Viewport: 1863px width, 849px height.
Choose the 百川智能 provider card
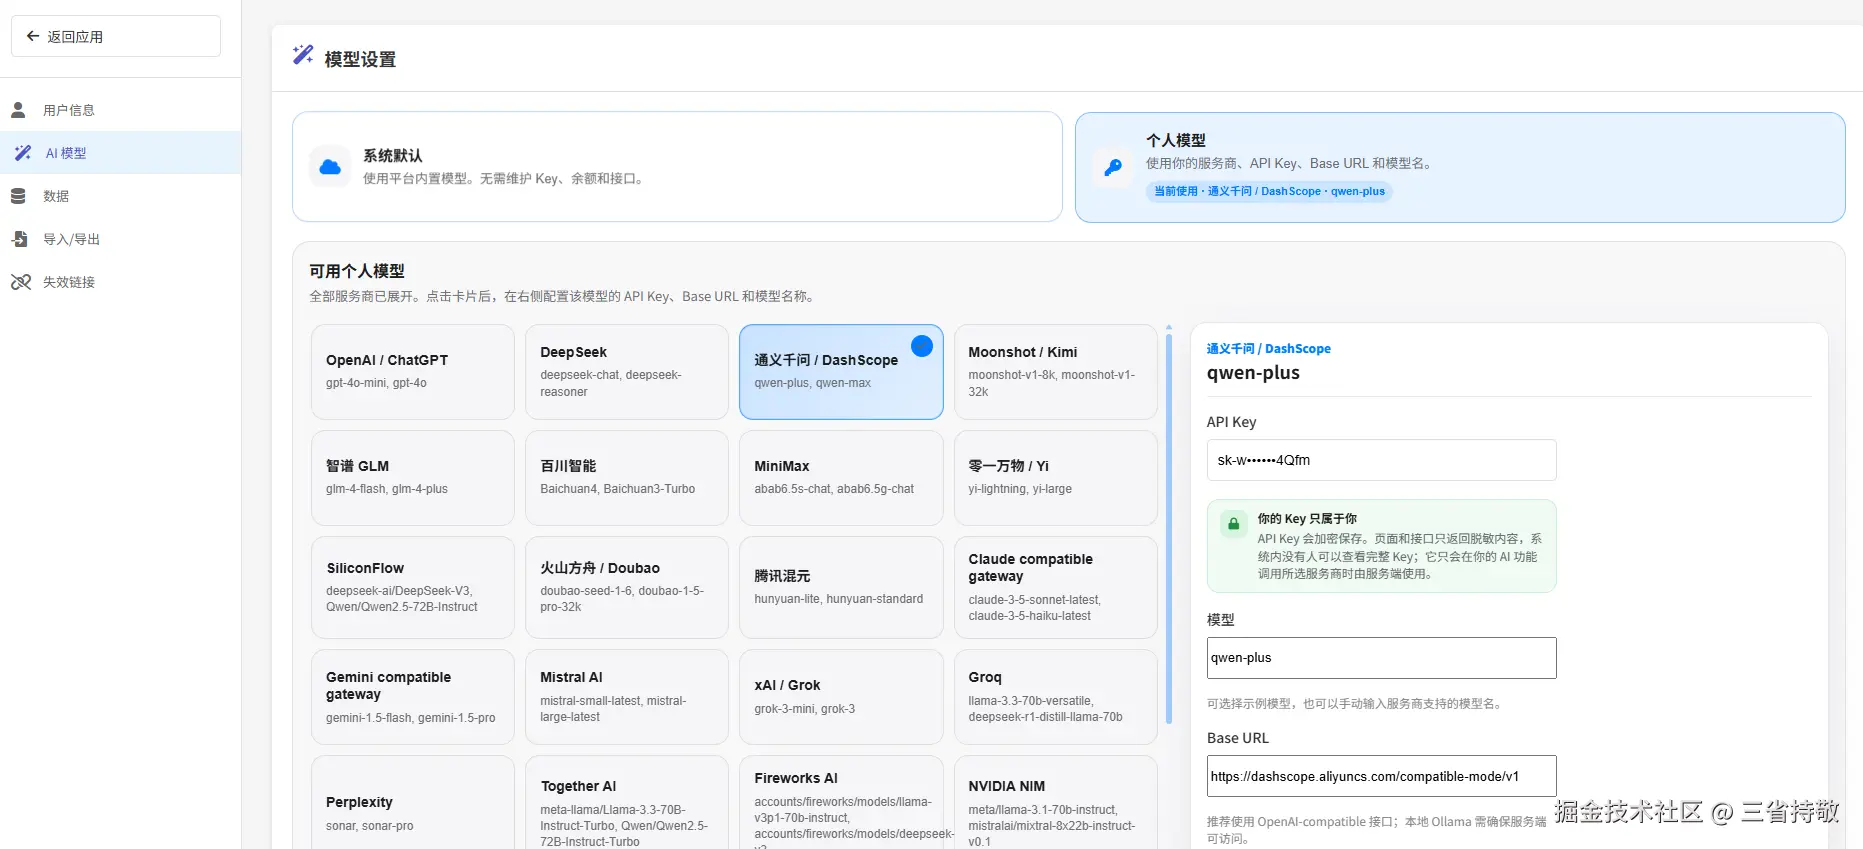[627, 478]
